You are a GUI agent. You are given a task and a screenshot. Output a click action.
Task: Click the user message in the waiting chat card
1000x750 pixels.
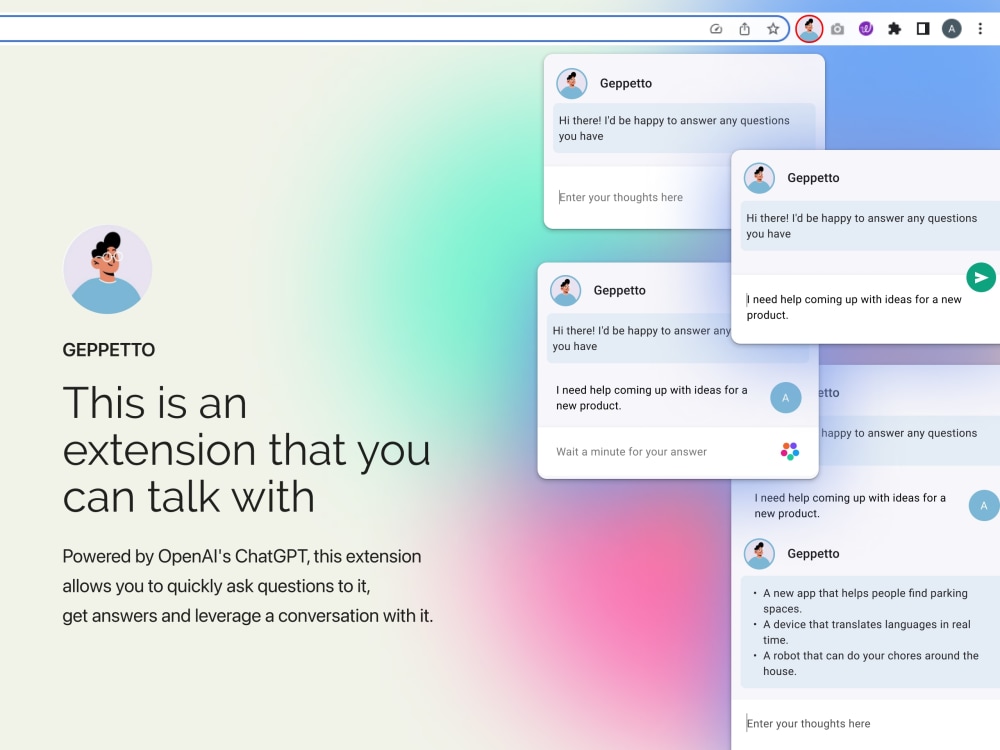651,397
